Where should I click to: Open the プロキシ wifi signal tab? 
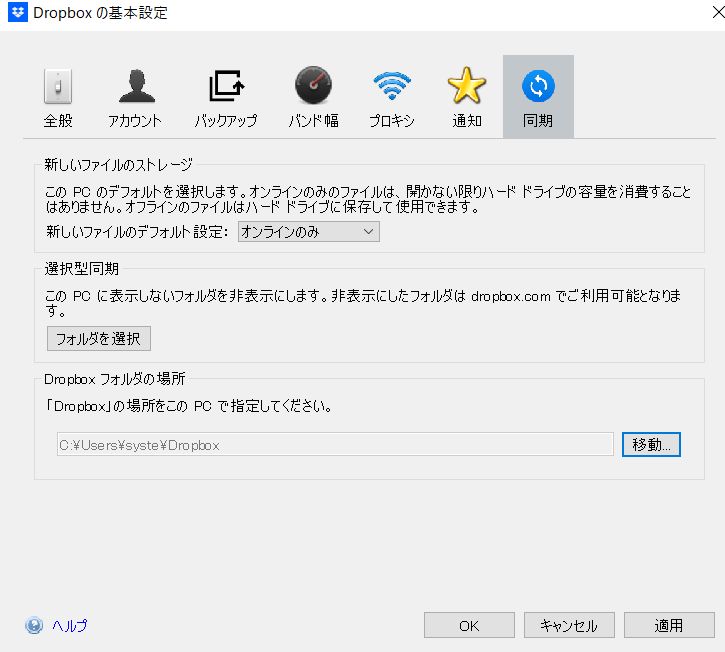point(392,98)
